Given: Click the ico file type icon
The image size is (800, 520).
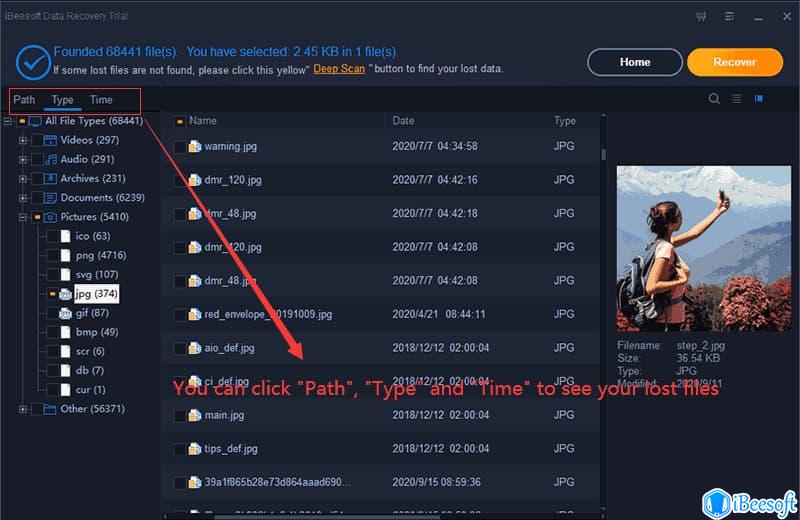Looking at the screenshot, I should [x=65, y=236].
